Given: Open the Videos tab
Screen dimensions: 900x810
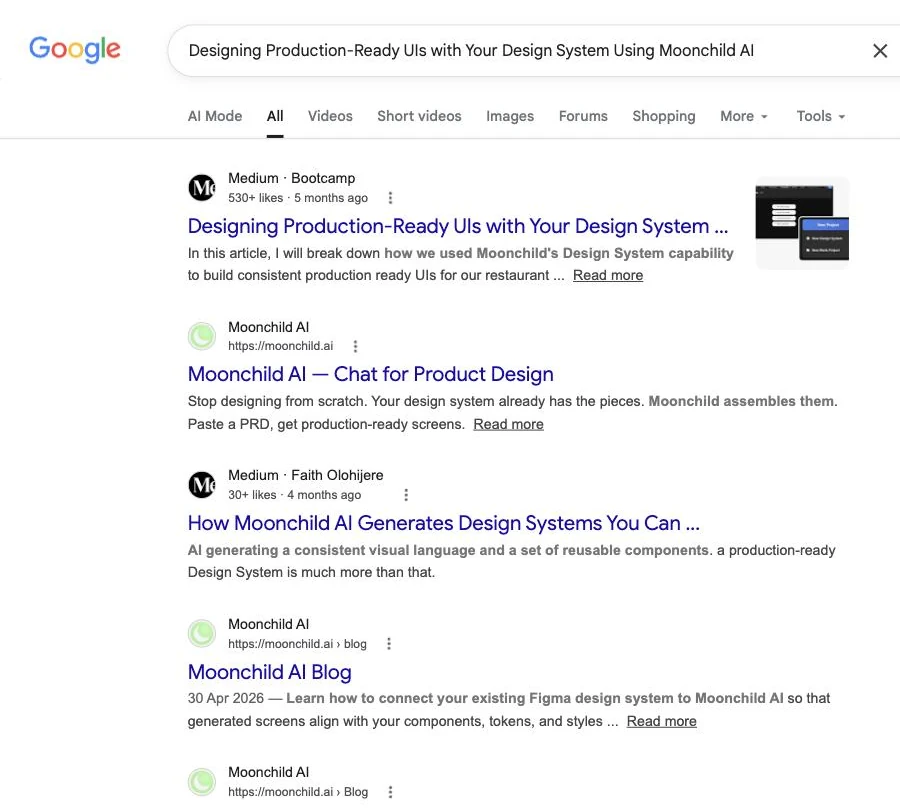Looking at the screenshot, I should (330, 116).
